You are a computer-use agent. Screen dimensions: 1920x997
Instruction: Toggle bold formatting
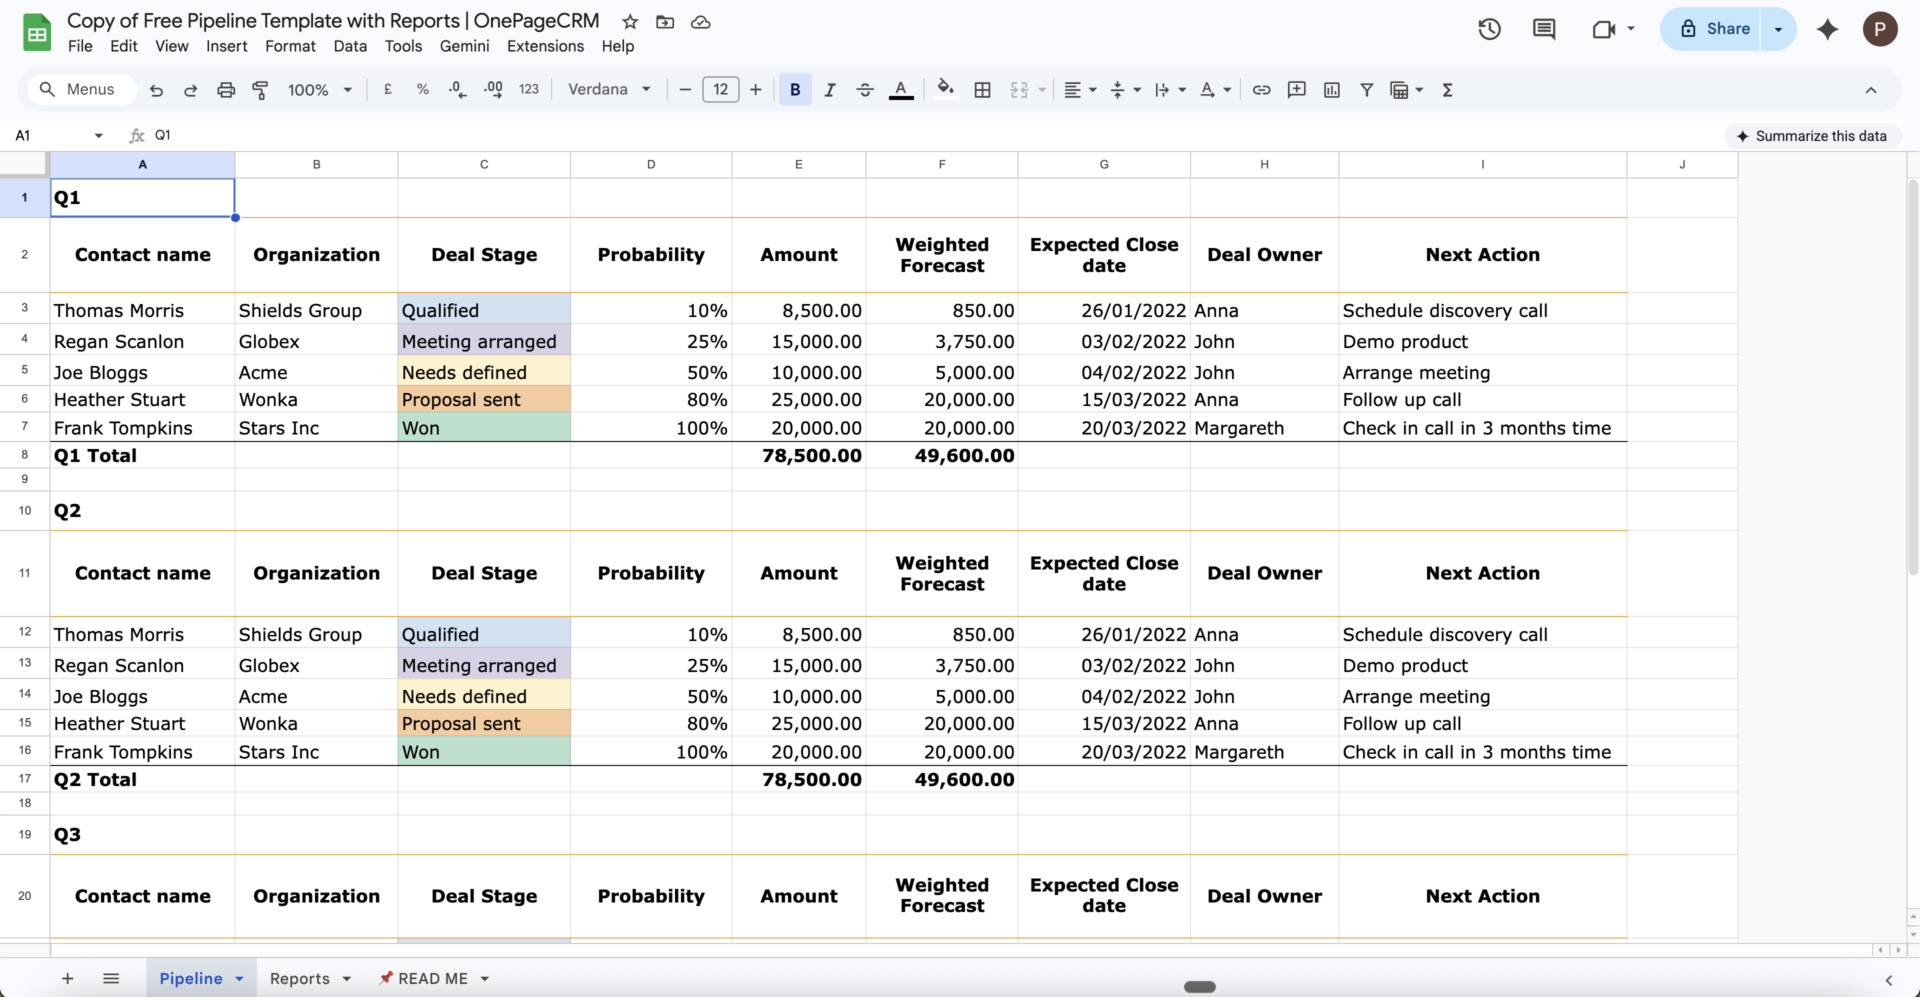coord(795,90)
